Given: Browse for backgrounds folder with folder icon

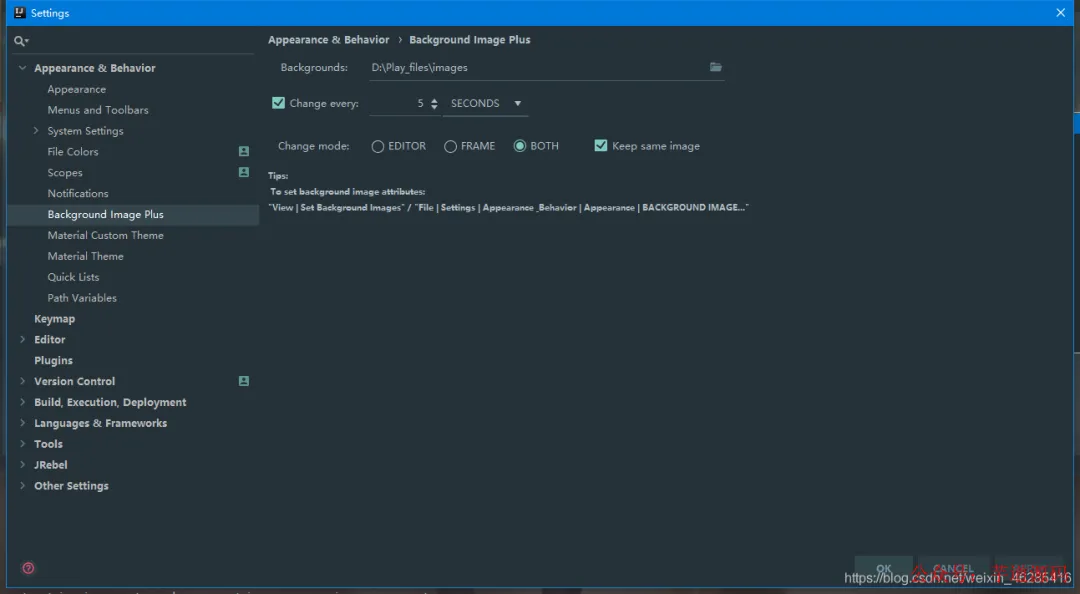Looking at the screenshot, I should [716, 67].
